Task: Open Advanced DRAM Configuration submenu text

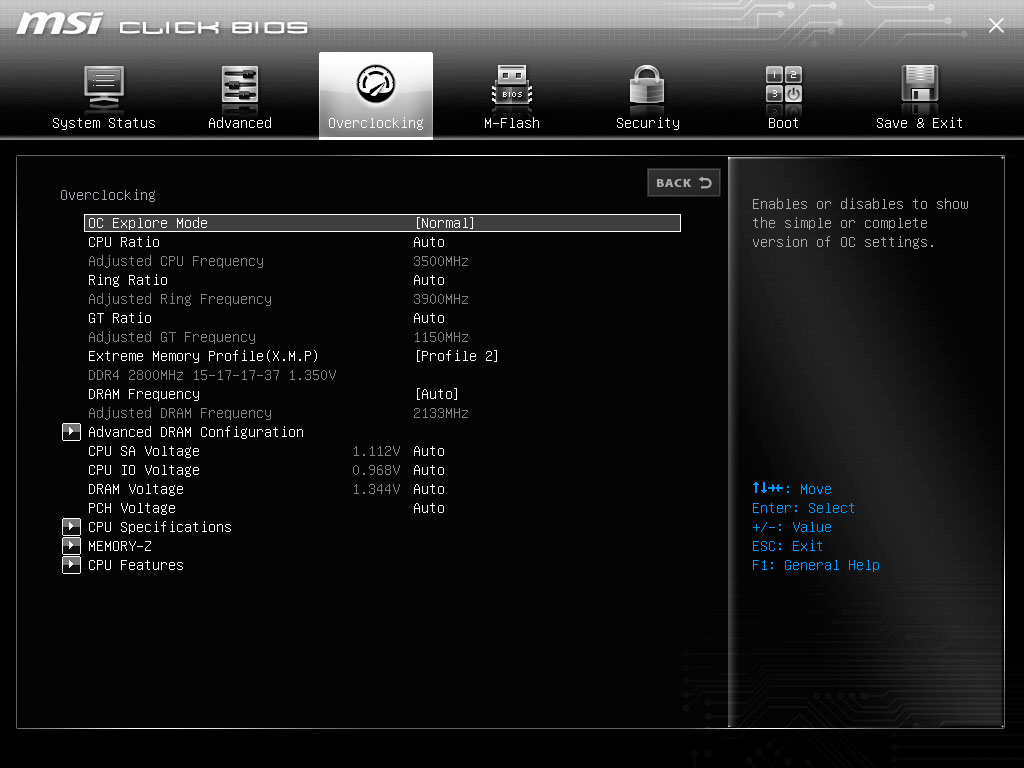Action: tap(196, 432)
